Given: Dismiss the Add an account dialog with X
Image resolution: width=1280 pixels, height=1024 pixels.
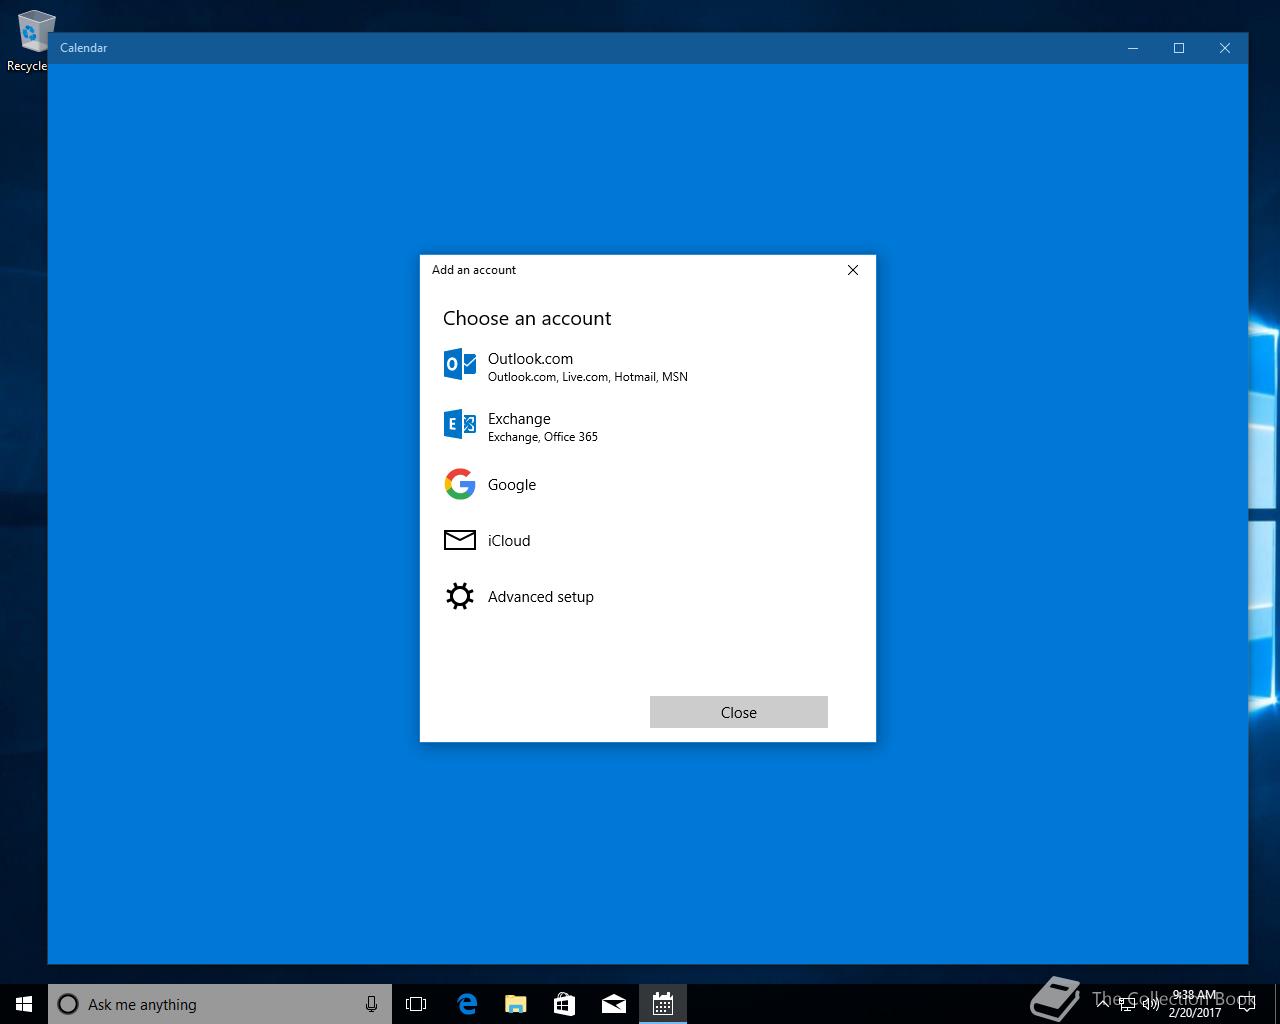Looking at the screenshot, I should tap(853, 270).
